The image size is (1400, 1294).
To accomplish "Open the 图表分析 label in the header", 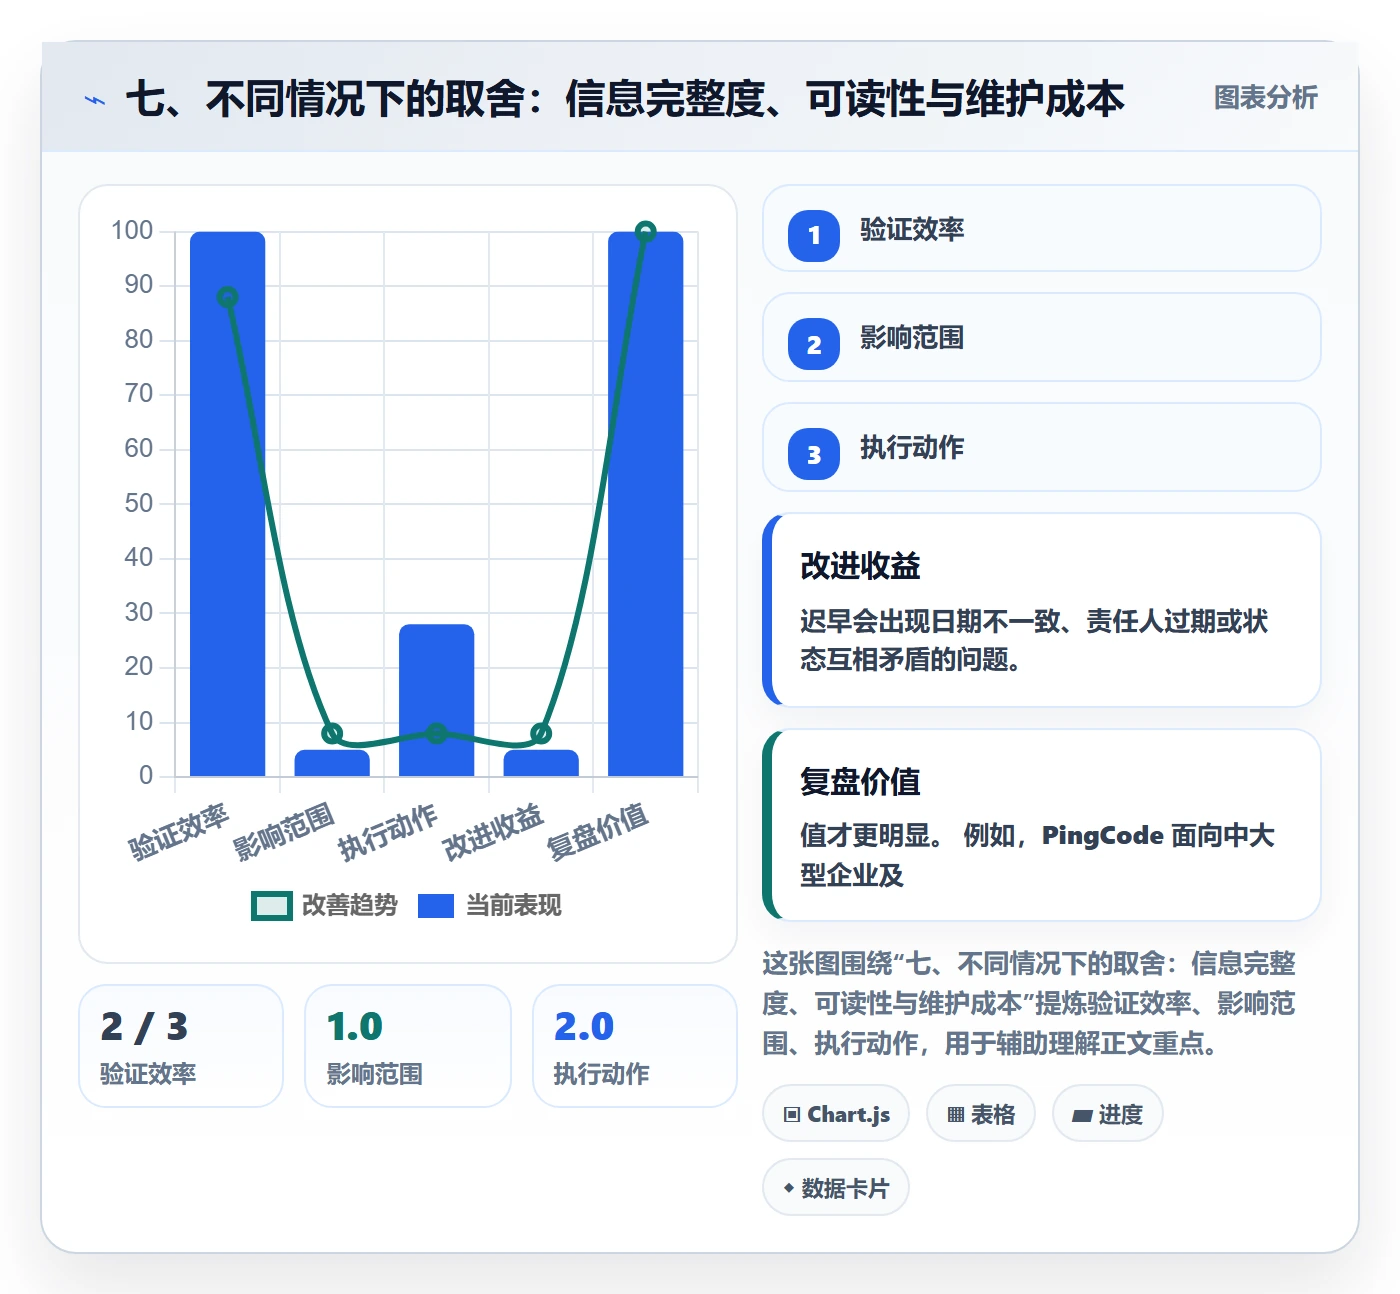I will coord(1265,98).
